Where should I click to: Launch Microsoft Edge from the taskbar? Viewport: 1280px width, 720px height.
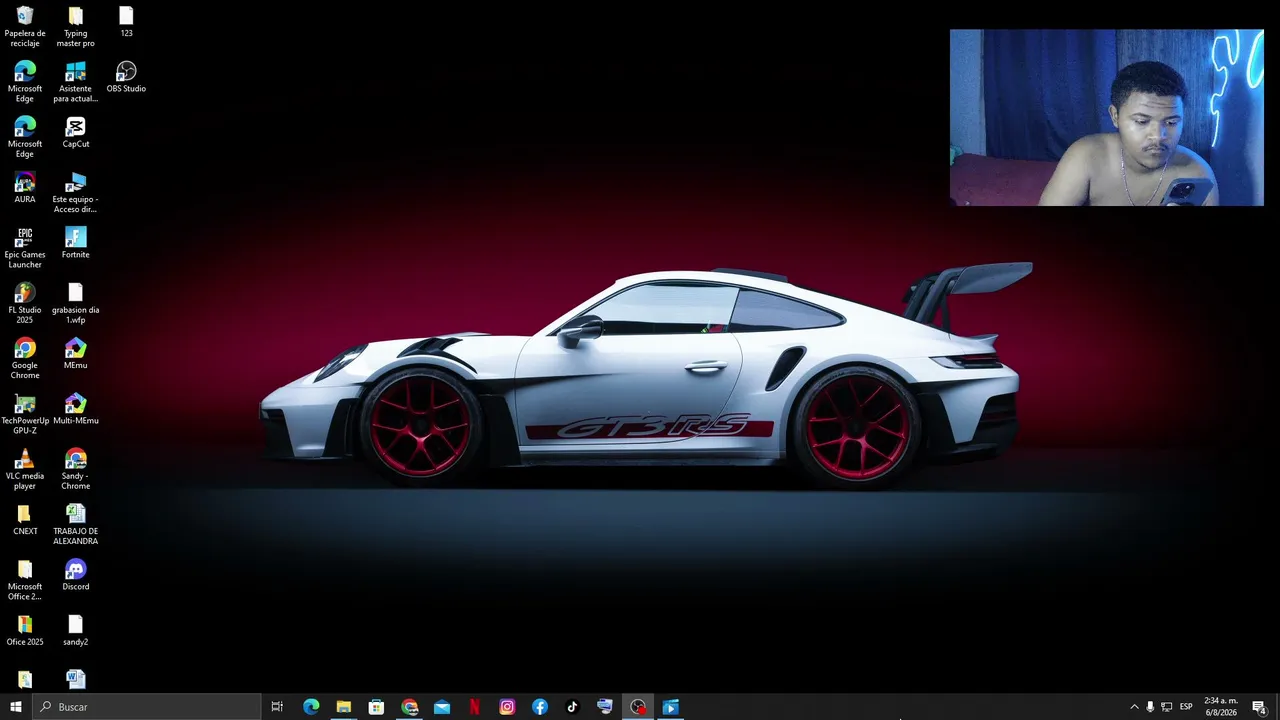[x=311, y=707]
